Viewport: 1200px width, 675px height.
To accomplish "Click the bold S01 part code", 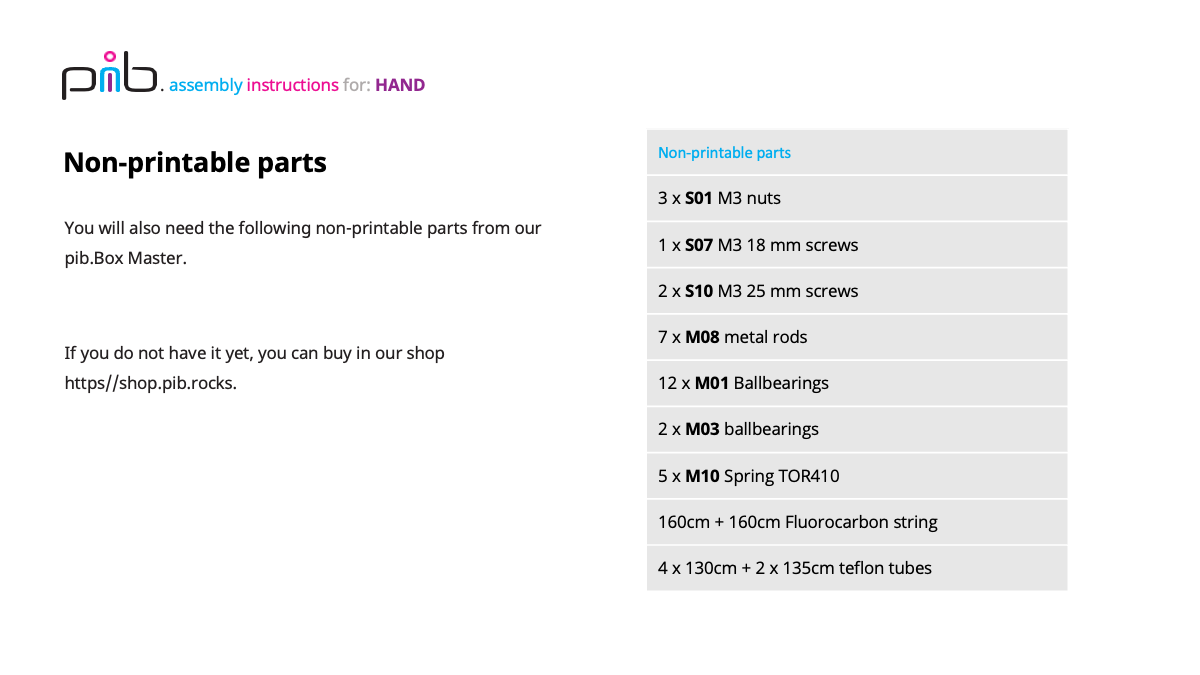I will pyautogui.click(x=698, y=198).
